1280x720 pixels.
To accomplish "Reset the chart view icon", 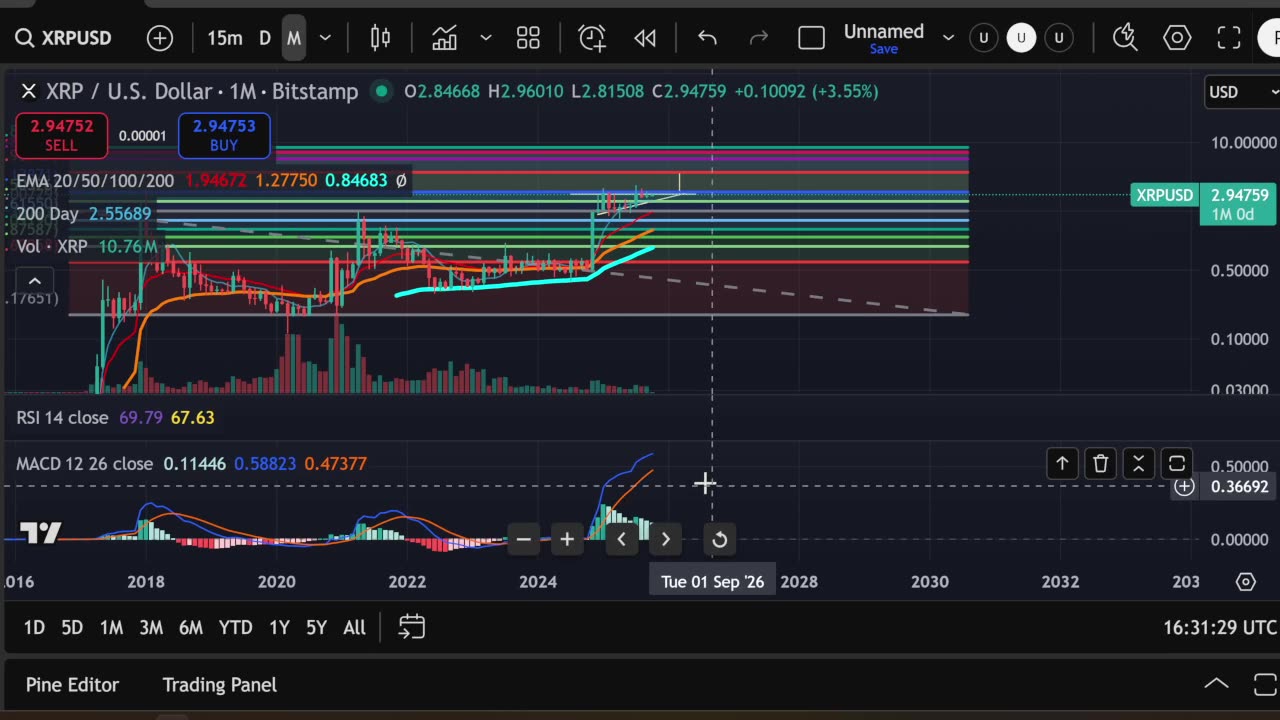I will [x=719, y=540].
